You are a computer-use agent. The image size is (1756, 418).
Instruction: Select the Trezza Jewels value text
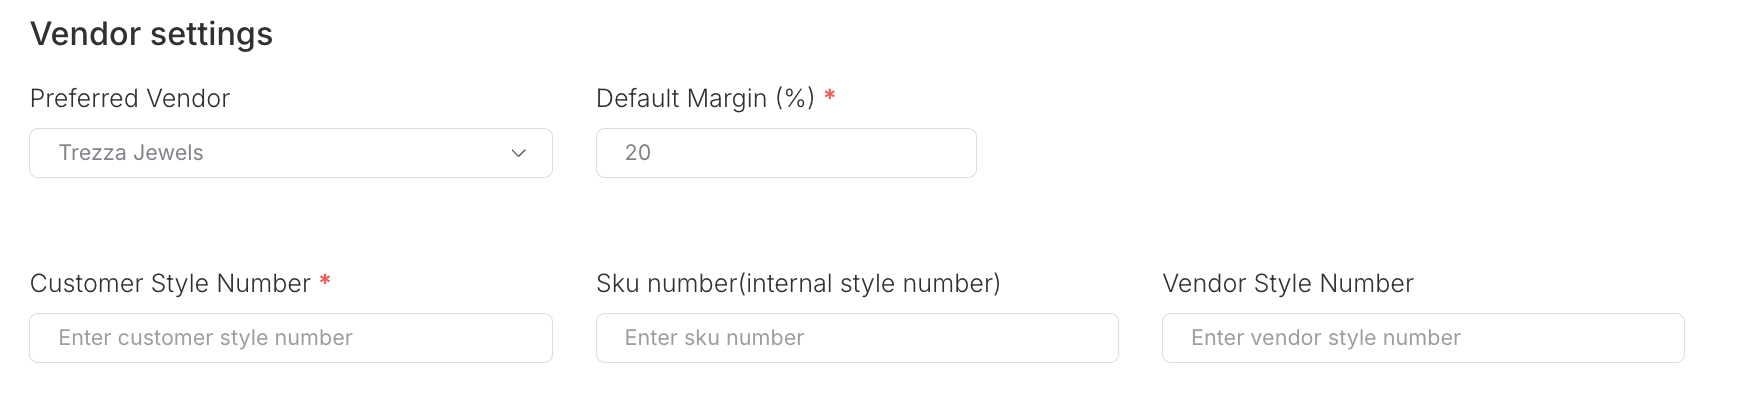tap(131, 153)
